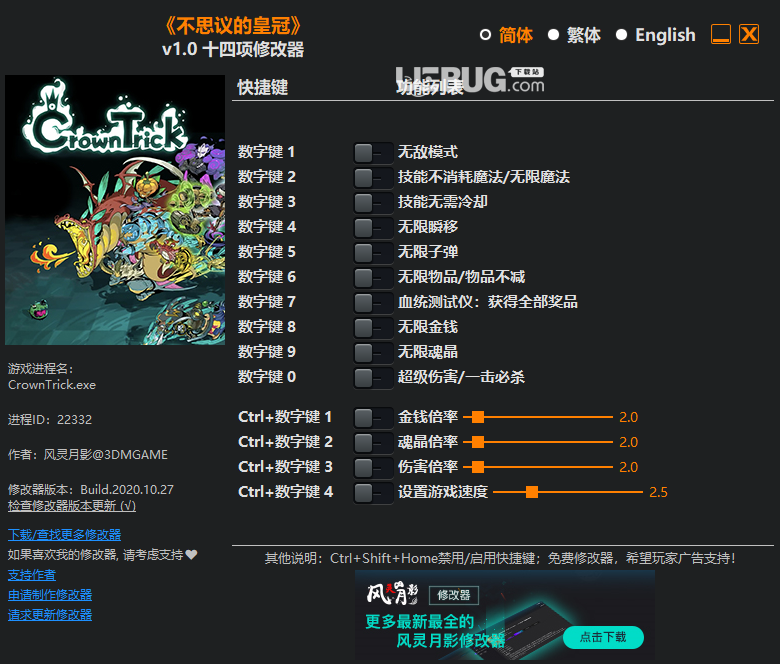
Task: Turn on 设置游戏速度 switch
Action: 373,493
